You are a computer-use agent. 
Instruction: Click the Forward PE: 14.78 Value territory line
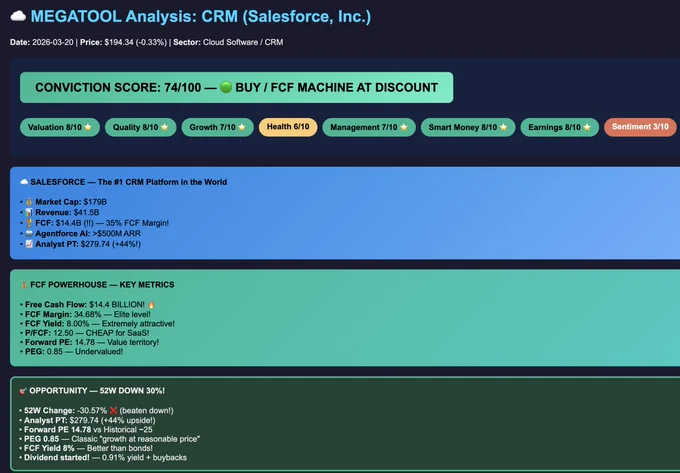[x=92, y=343]
